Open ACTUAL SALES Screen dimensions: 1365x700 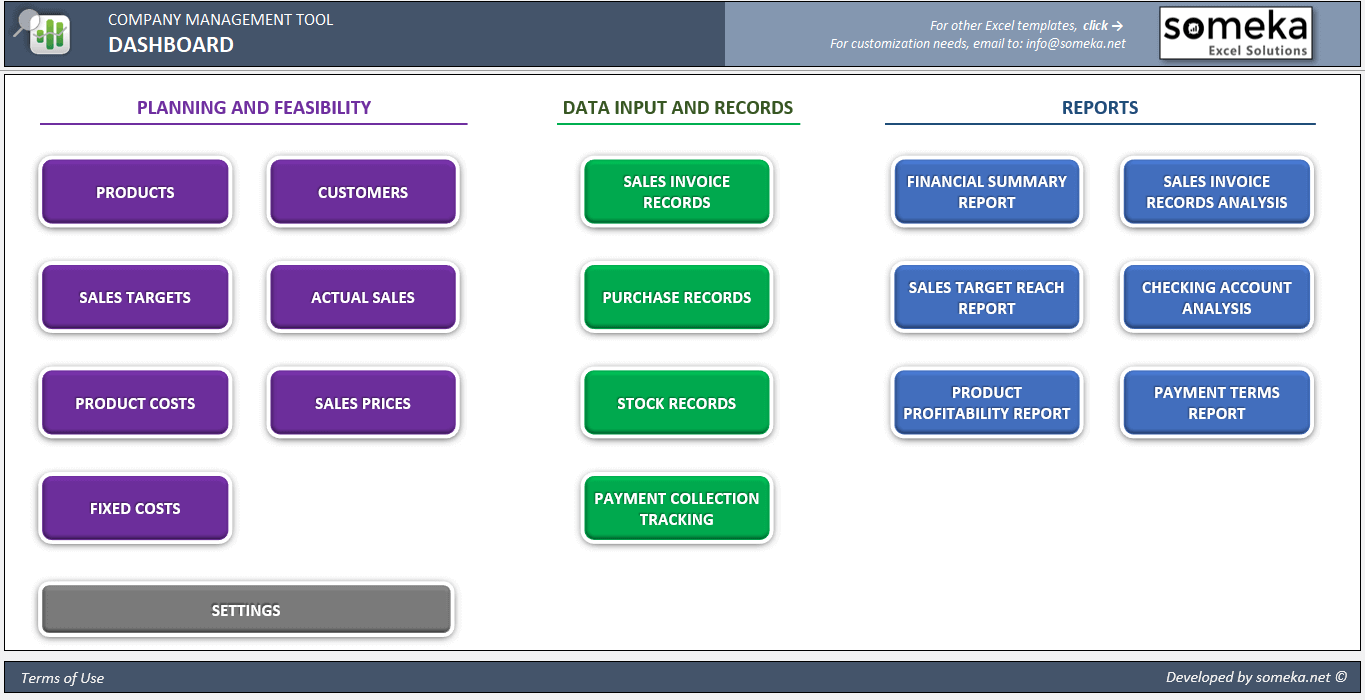tap(362, 297)
